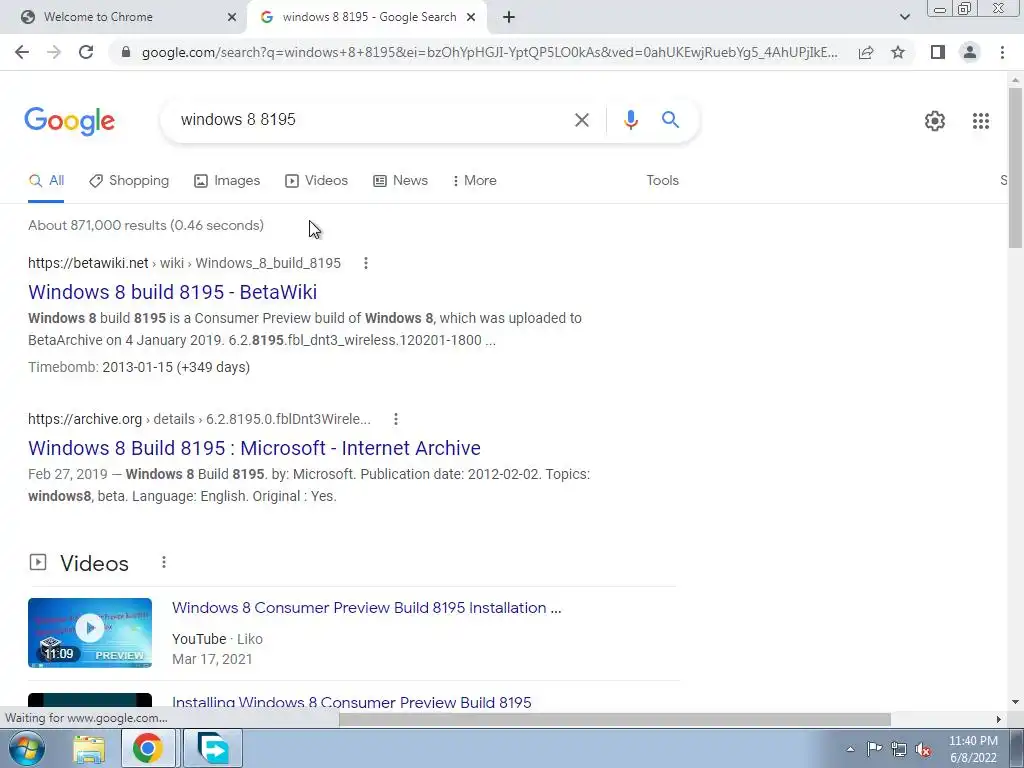Viewport: 1024px width, 768px height.
Task: Open network status tray icon
Action: click(899, 749)
